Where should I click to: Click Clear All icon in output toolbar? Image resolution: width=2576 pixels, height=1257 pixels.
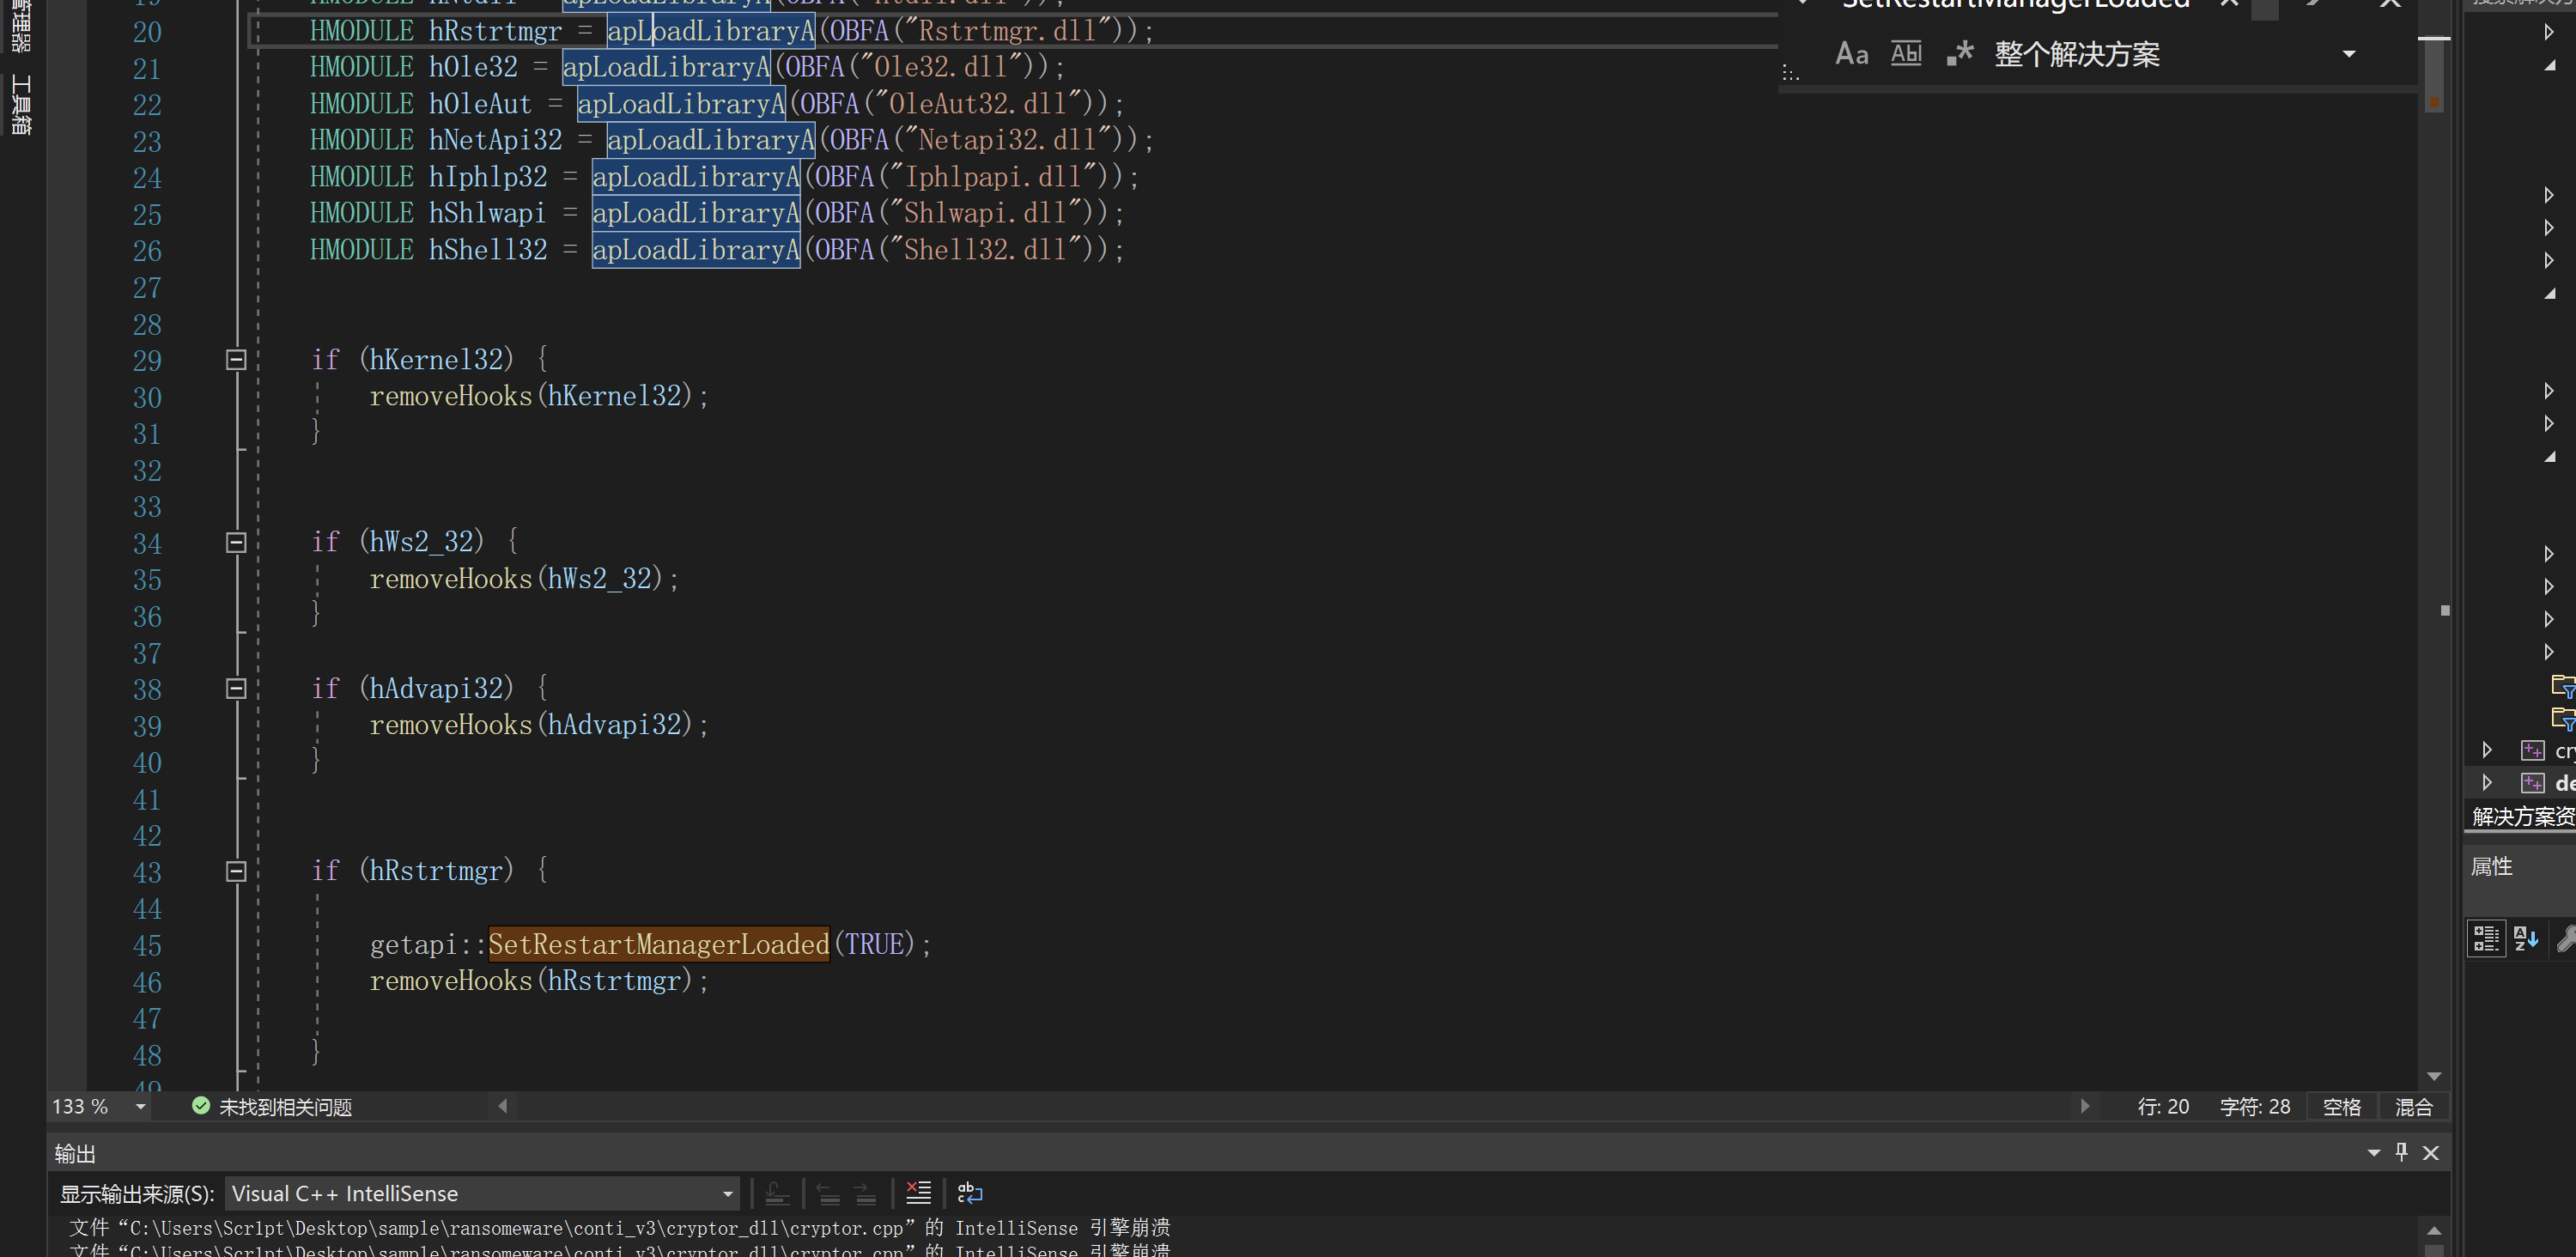918,1193
